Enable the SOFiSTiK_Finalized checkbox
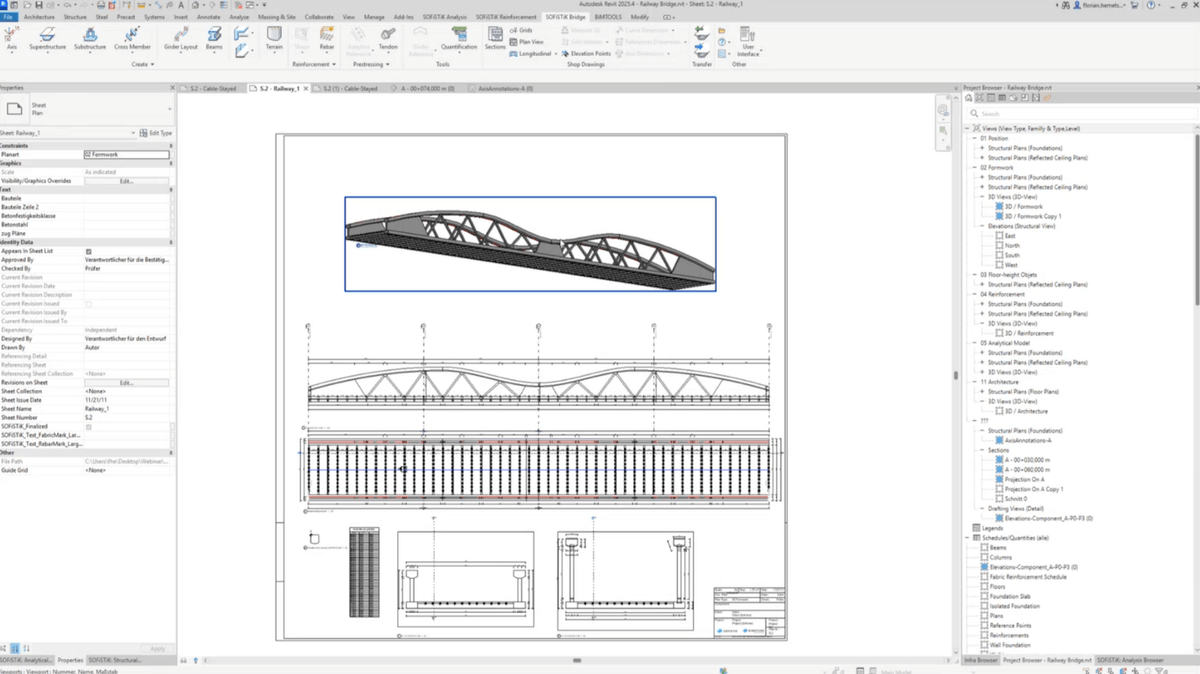The width and height of the screenshot is (1200, 674). [87, 429]
